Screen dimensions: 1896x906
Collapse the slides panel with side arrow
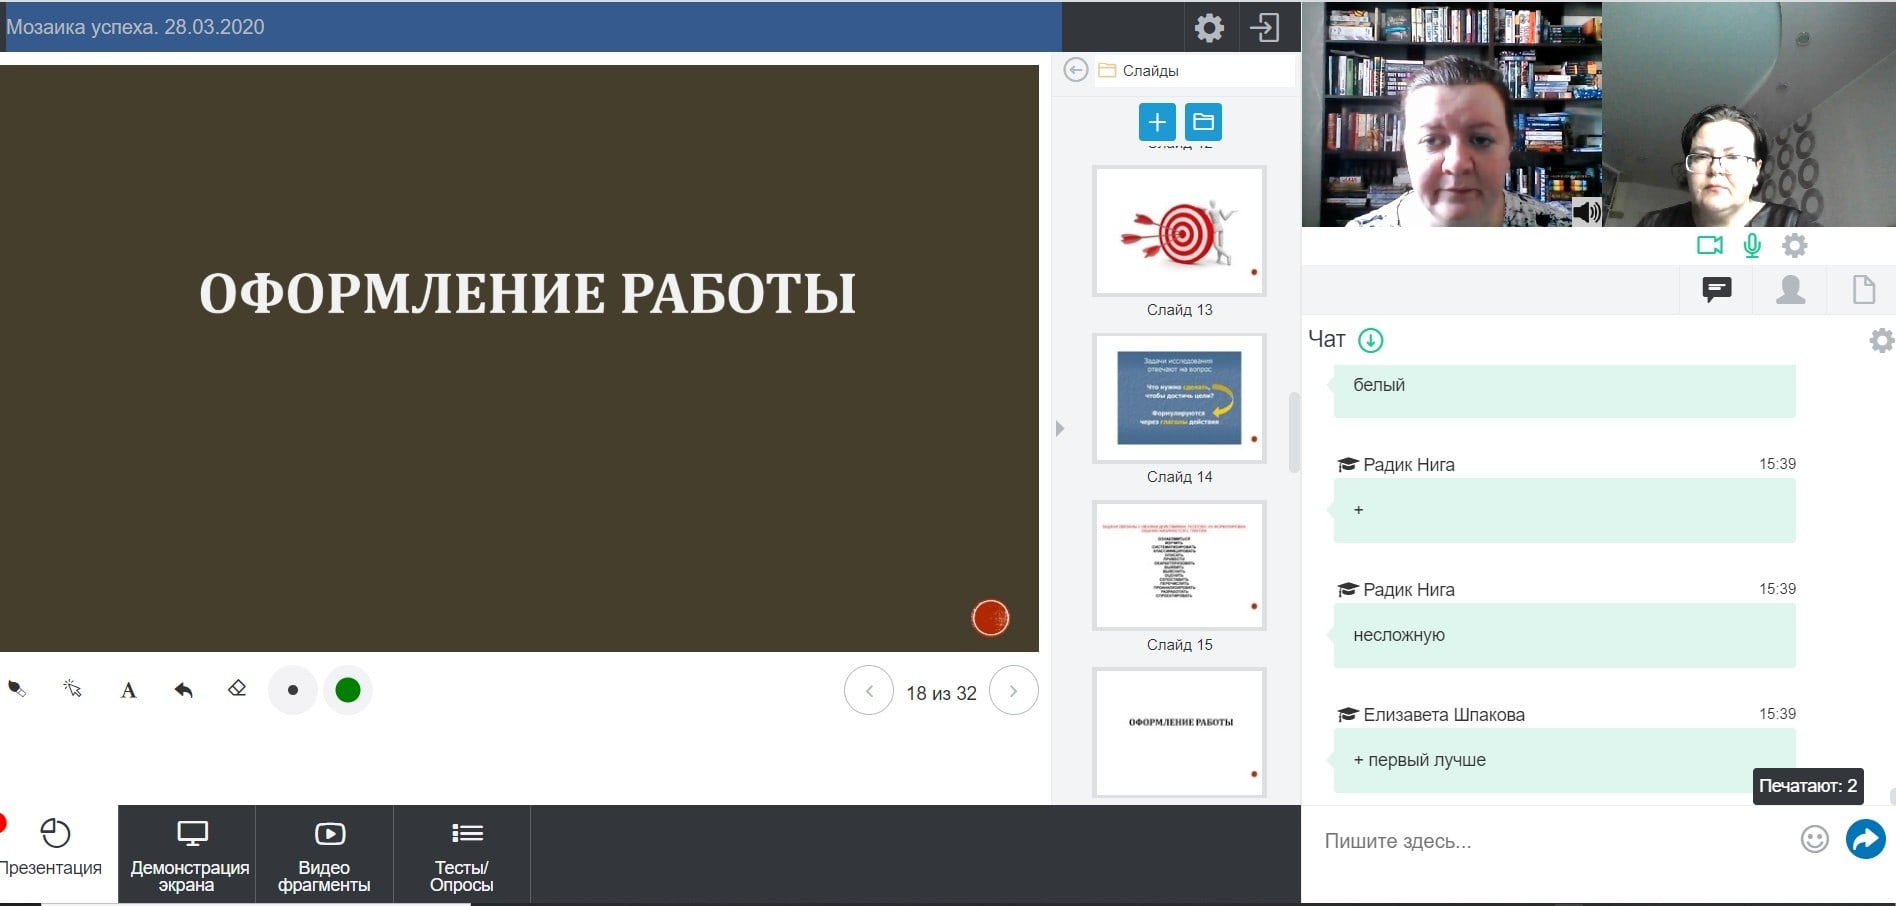pyautogui.click(x=1060, y=429)
